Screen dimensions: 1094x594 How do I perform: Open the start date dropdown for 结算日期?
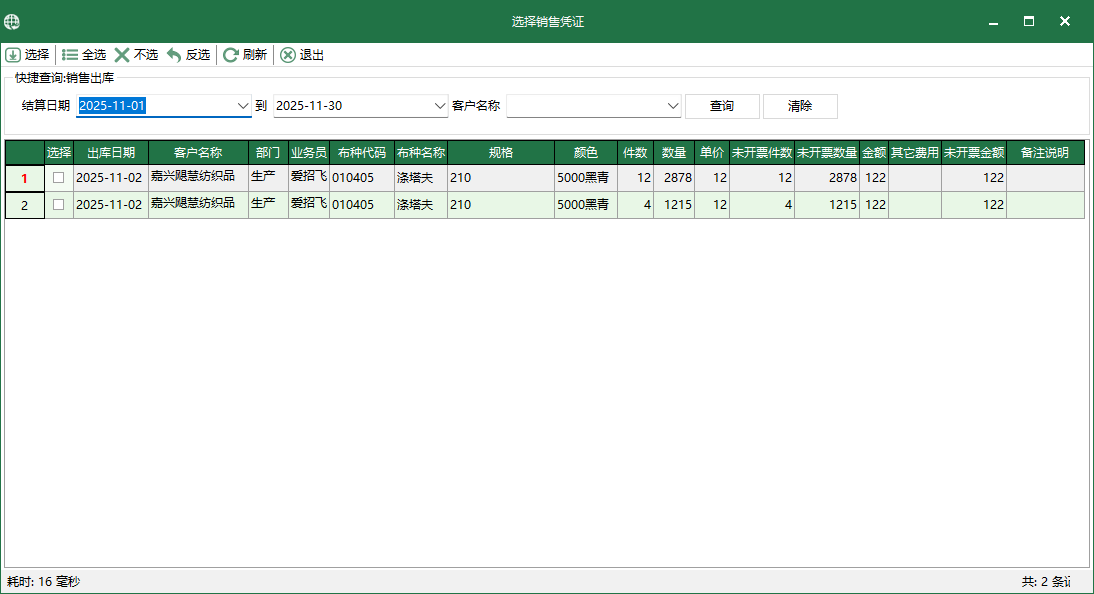coord(243,105)
